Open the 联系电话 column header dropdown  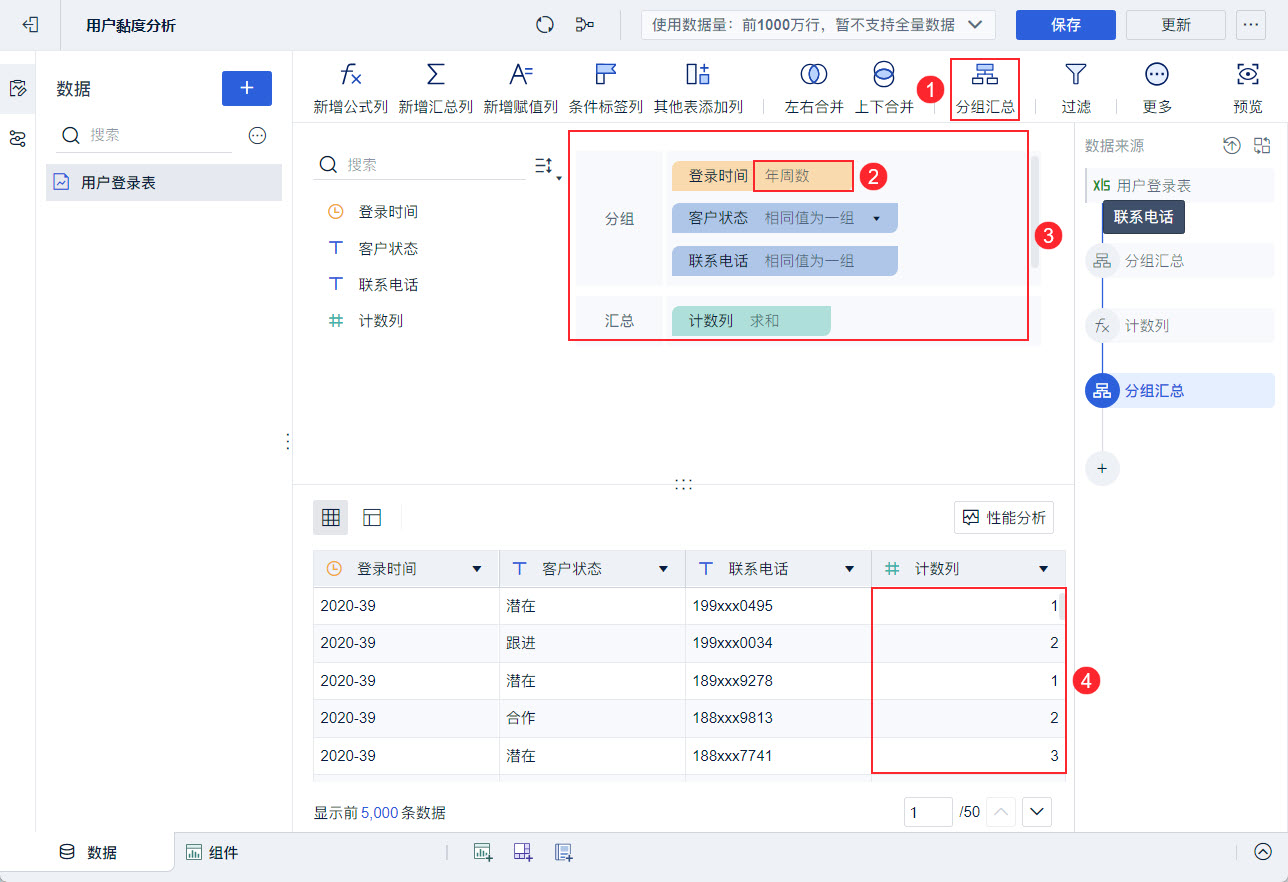(x=849, y=569)
